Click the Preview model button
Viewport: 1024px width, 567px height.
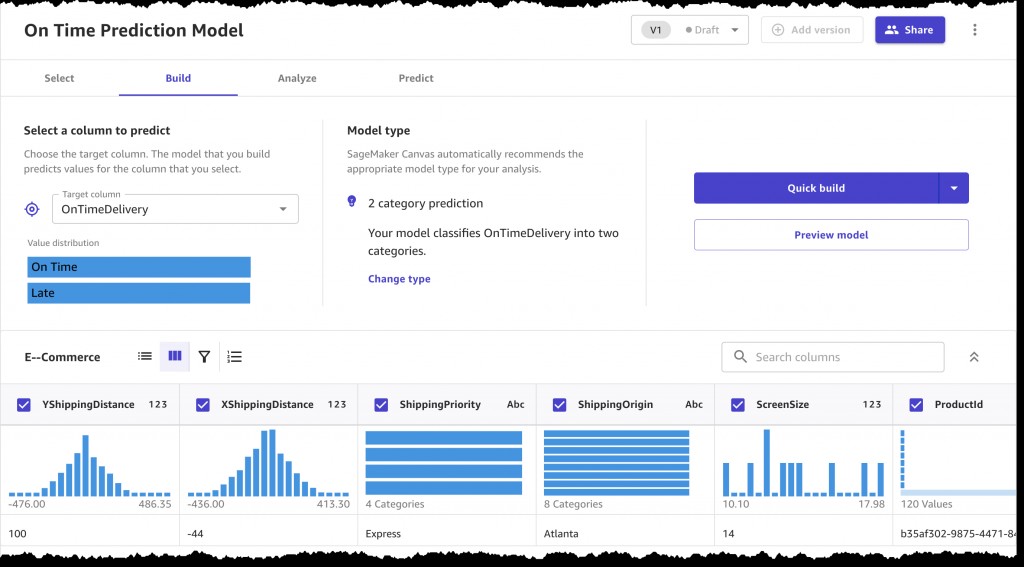831,235
